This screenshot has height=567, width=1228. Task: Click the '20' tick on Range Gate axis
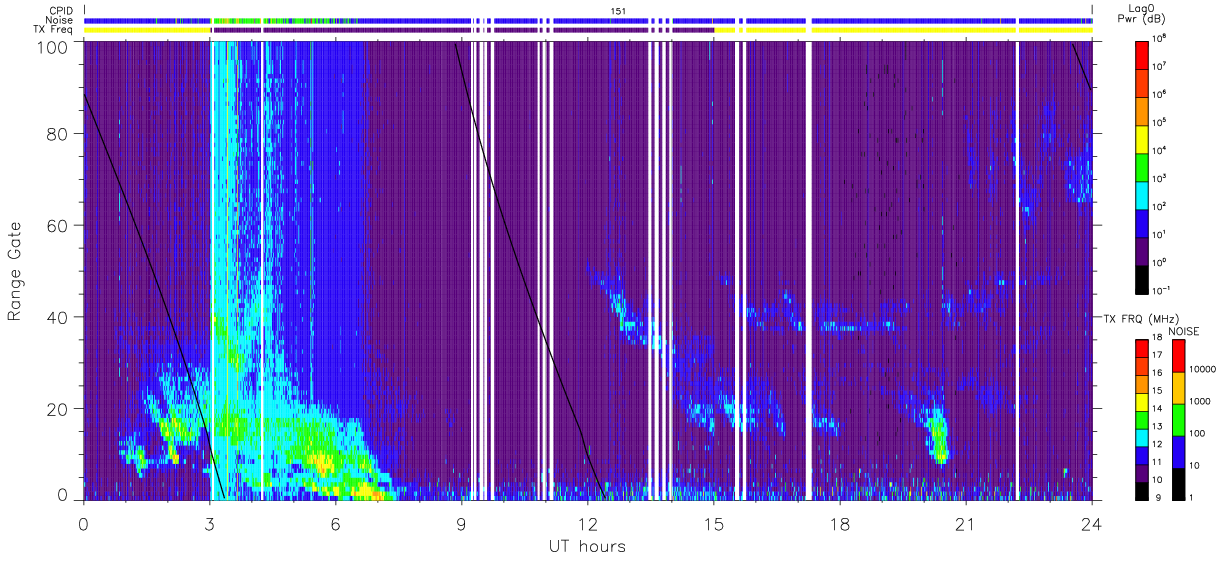click(58, 409)
